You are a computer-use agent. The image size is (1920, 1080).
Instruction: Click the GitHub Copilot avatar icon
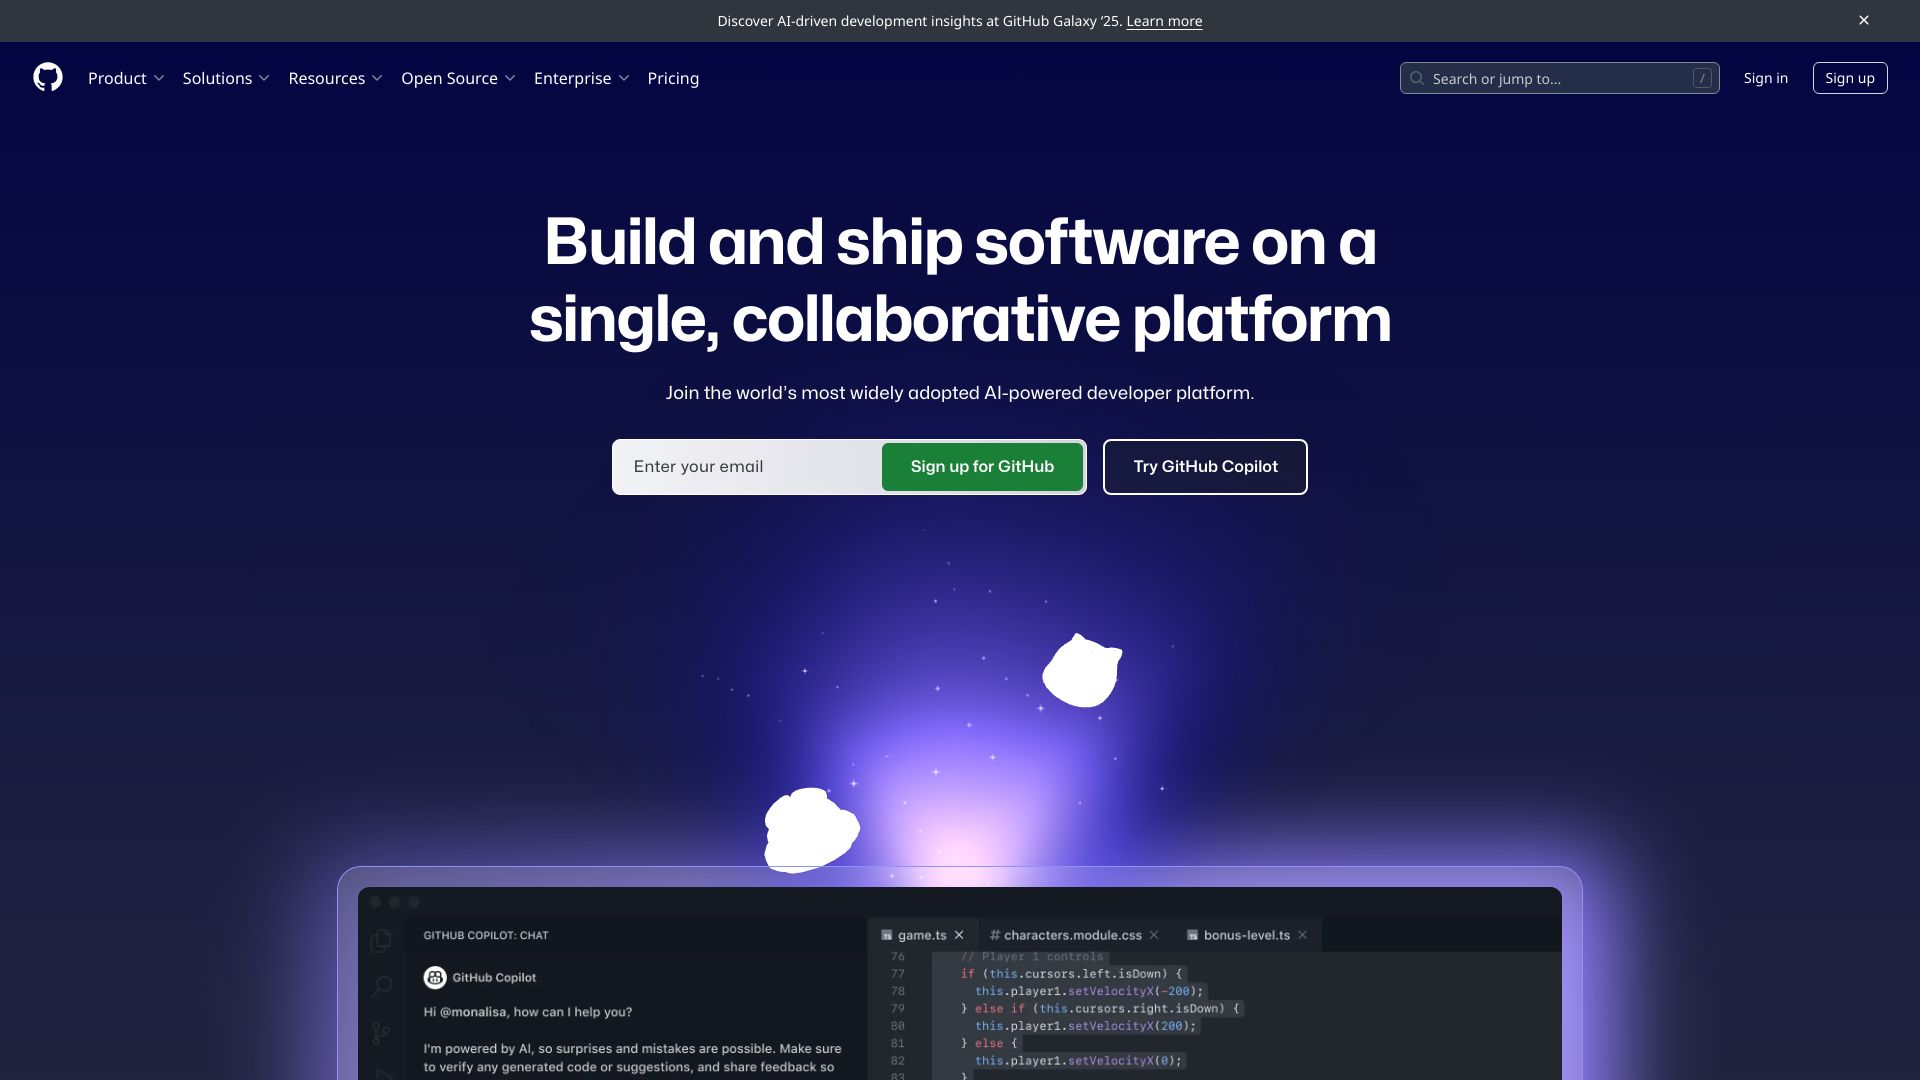click(x=435, y=977)
